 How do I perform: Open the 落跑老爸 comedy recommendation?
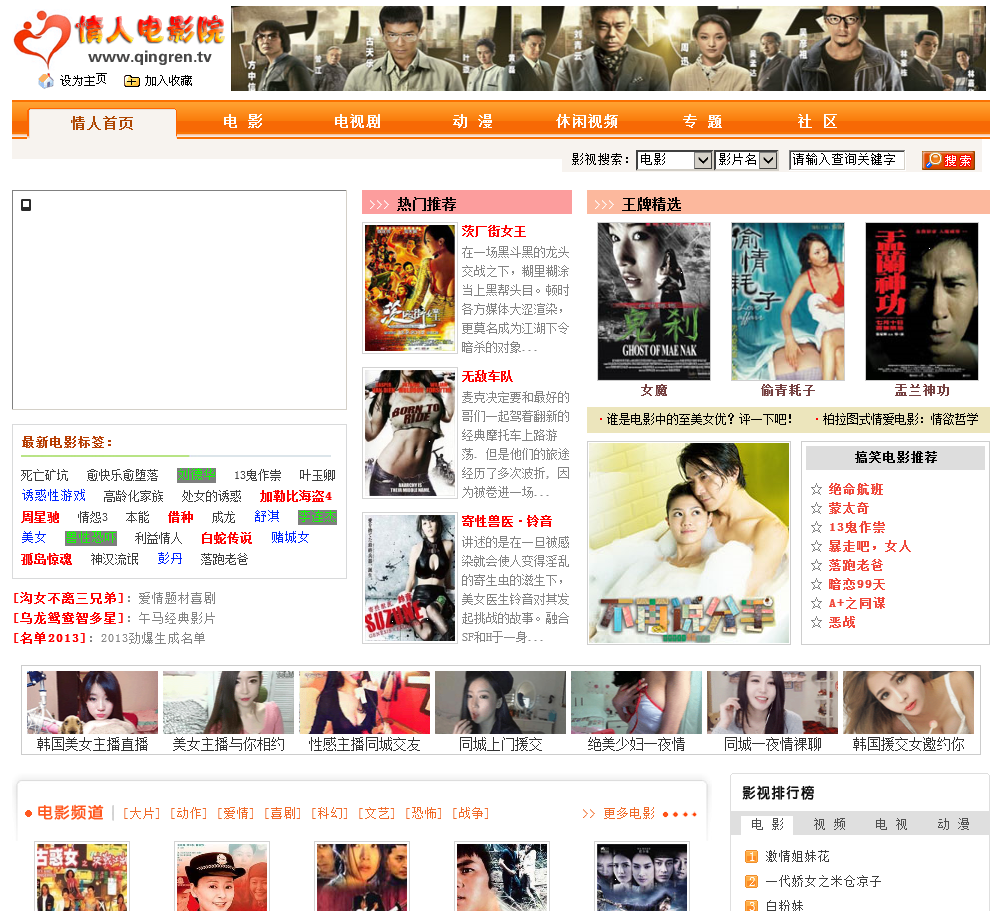(x=856, y=565)
